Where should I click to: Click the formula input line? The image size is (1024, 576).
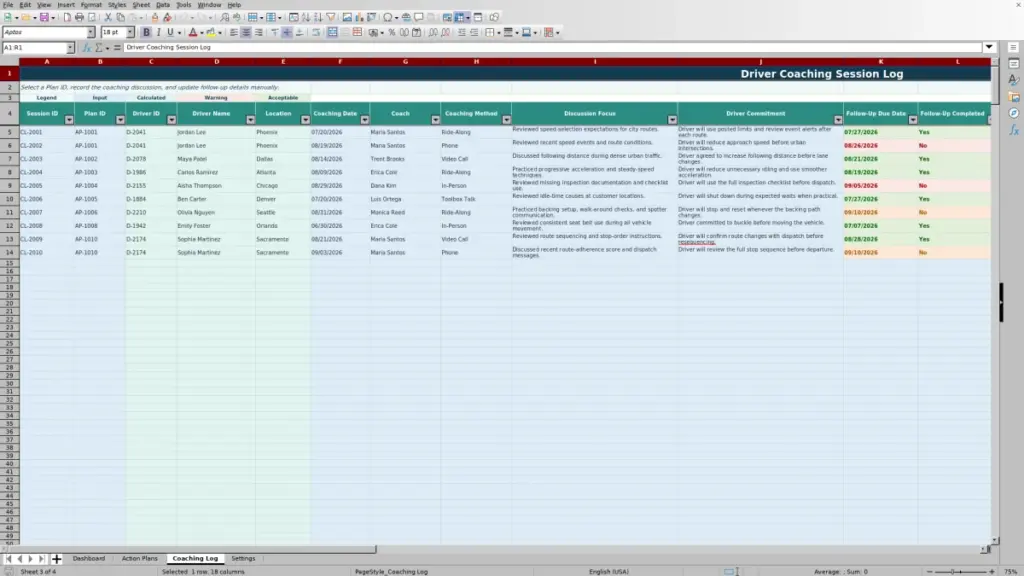point(552,47)
